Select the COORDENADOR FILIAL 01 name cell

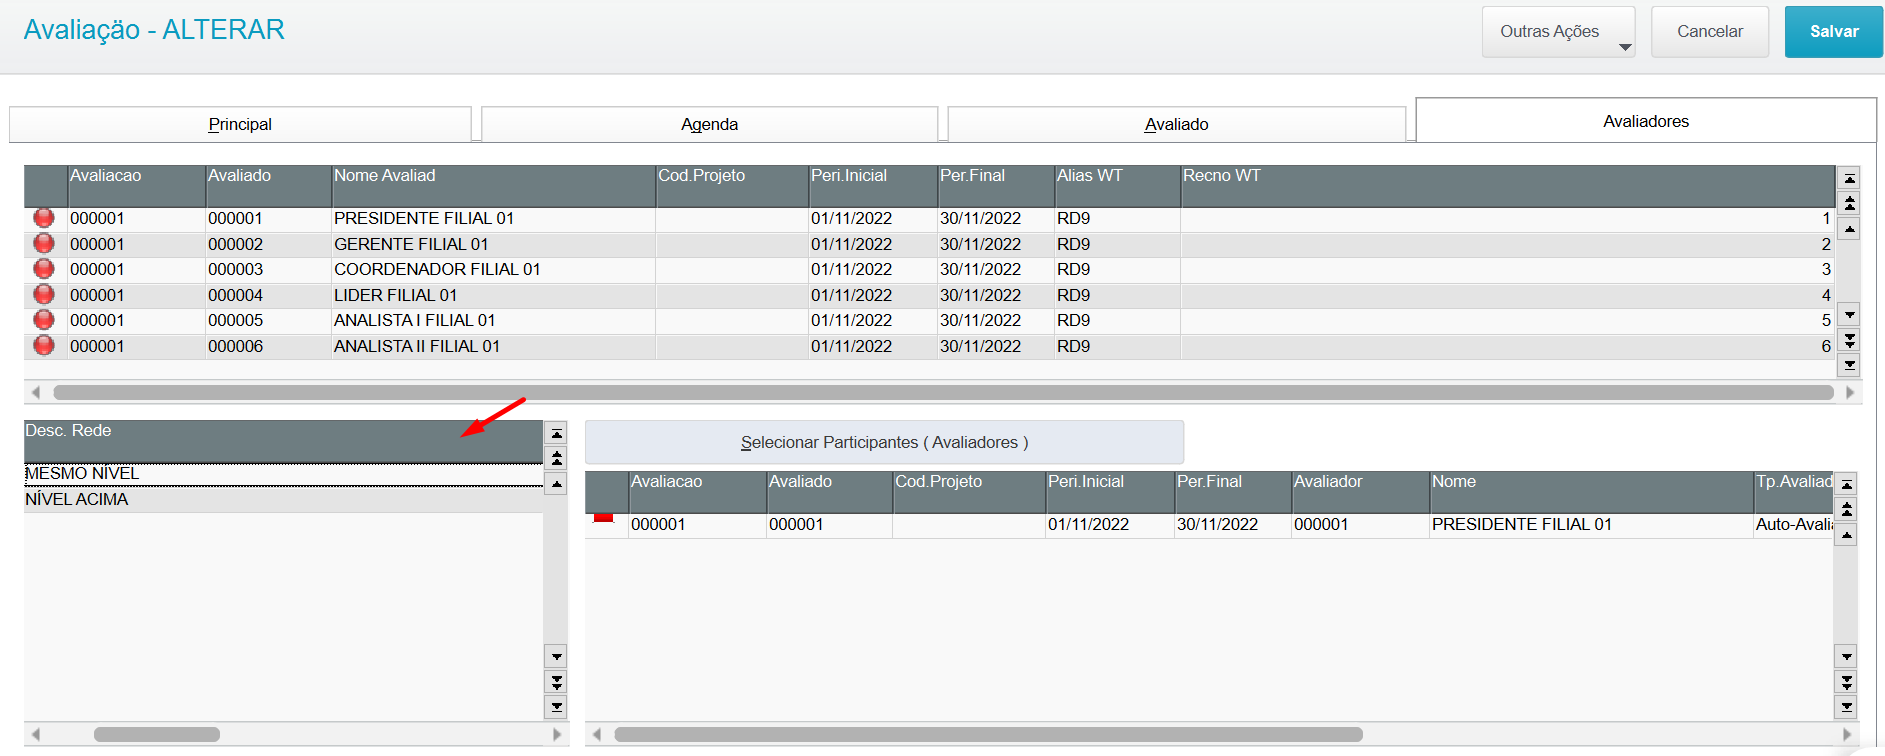[x=493, y=269]
